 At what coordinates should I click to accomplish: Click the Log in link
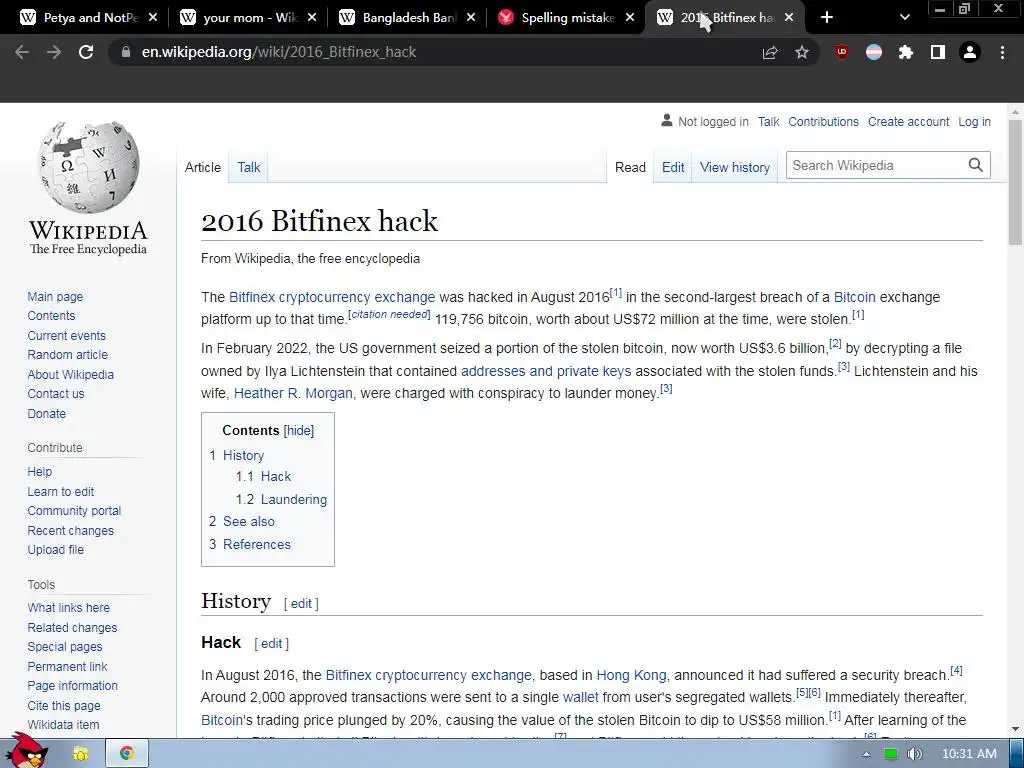974,121
